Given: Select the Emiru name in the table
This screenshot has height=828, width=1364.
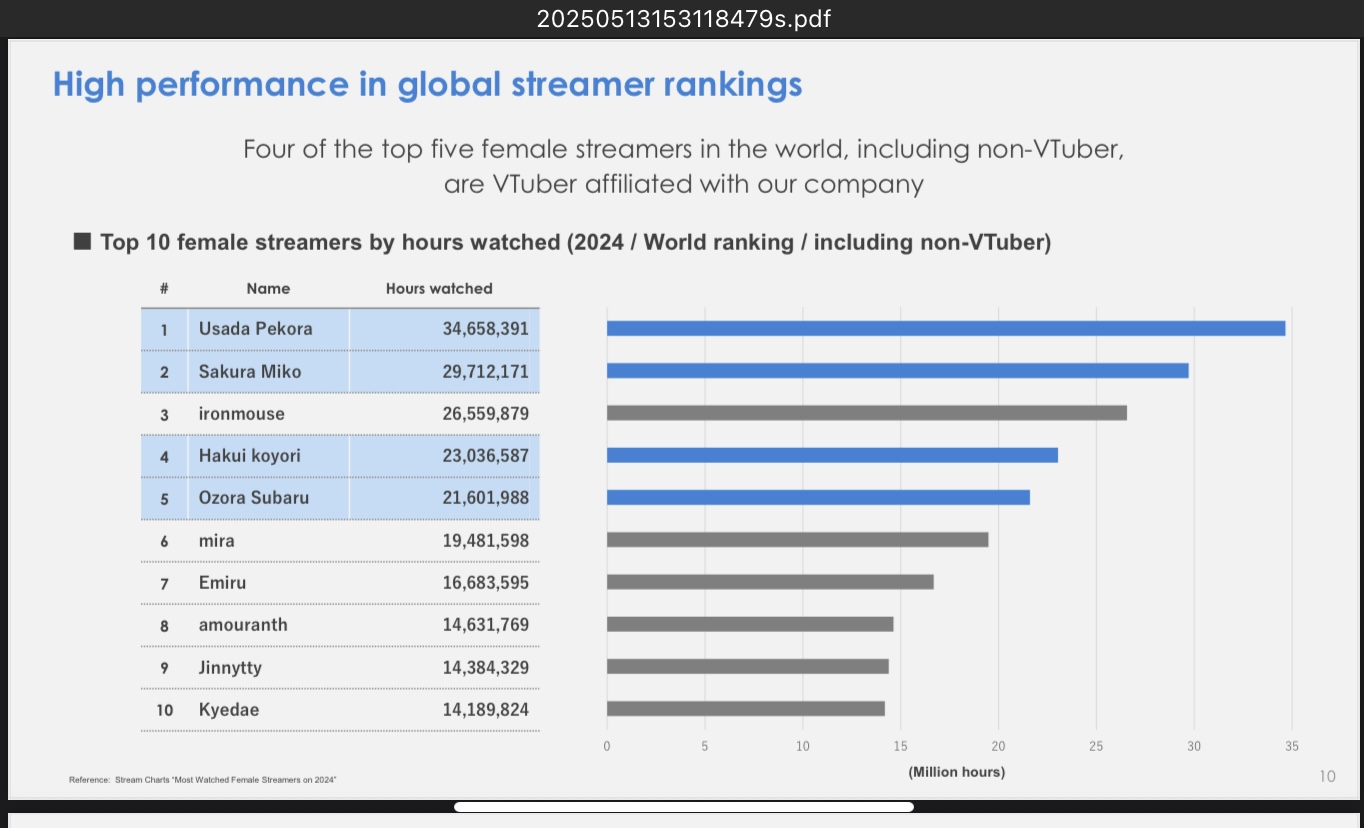Looking at the screenshot, I should 222,582.
